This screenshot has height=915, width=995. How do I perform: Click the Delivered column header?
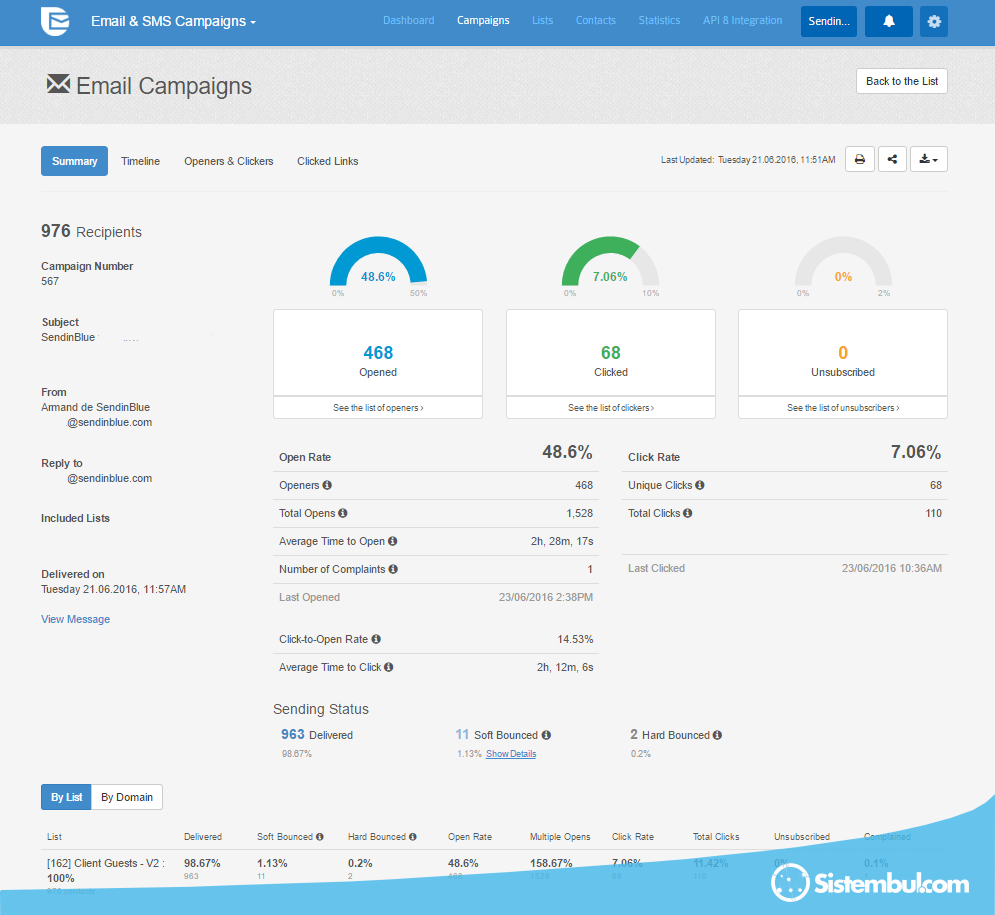(x=203, y=836)
